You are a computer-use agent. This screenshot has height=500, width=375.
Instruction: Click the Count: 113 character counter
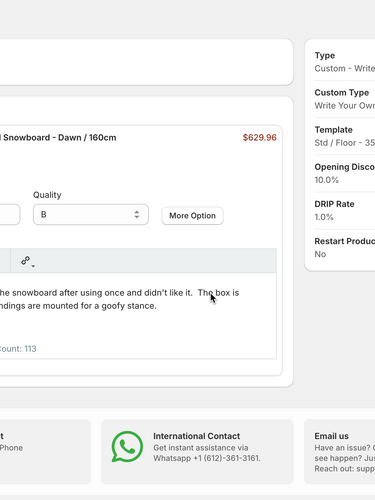pos(18,349)
